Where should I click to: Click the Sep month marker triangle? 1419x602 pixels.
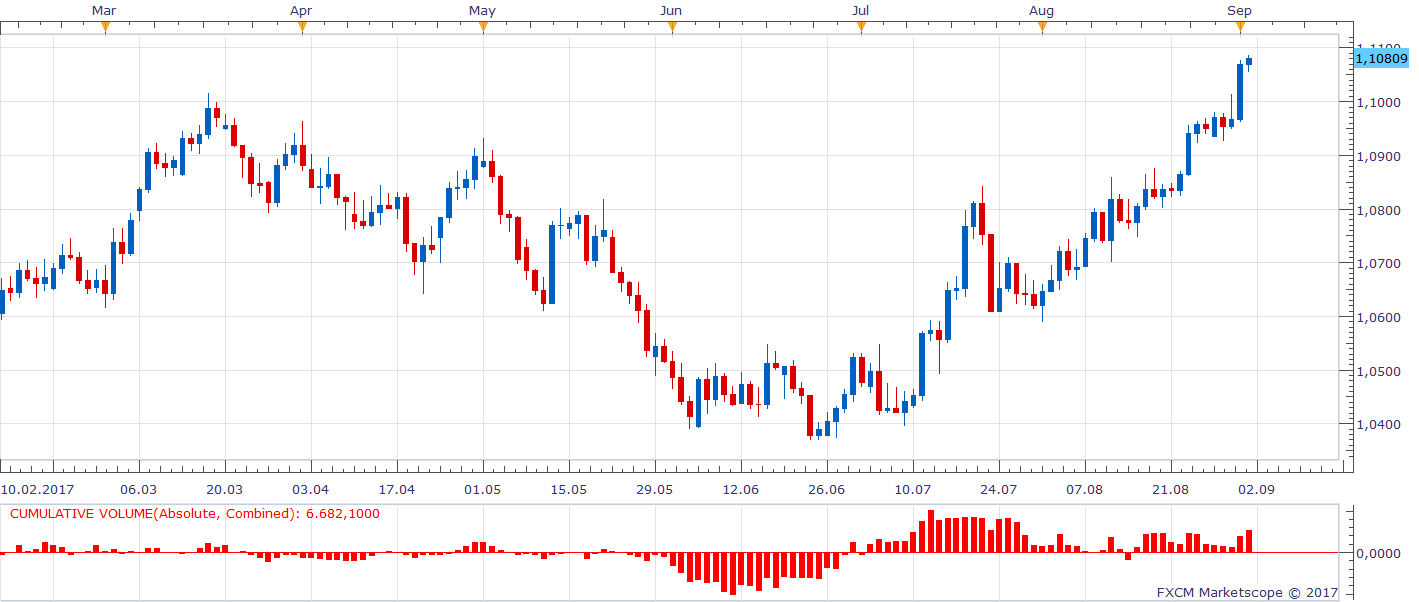point(1240,27)
